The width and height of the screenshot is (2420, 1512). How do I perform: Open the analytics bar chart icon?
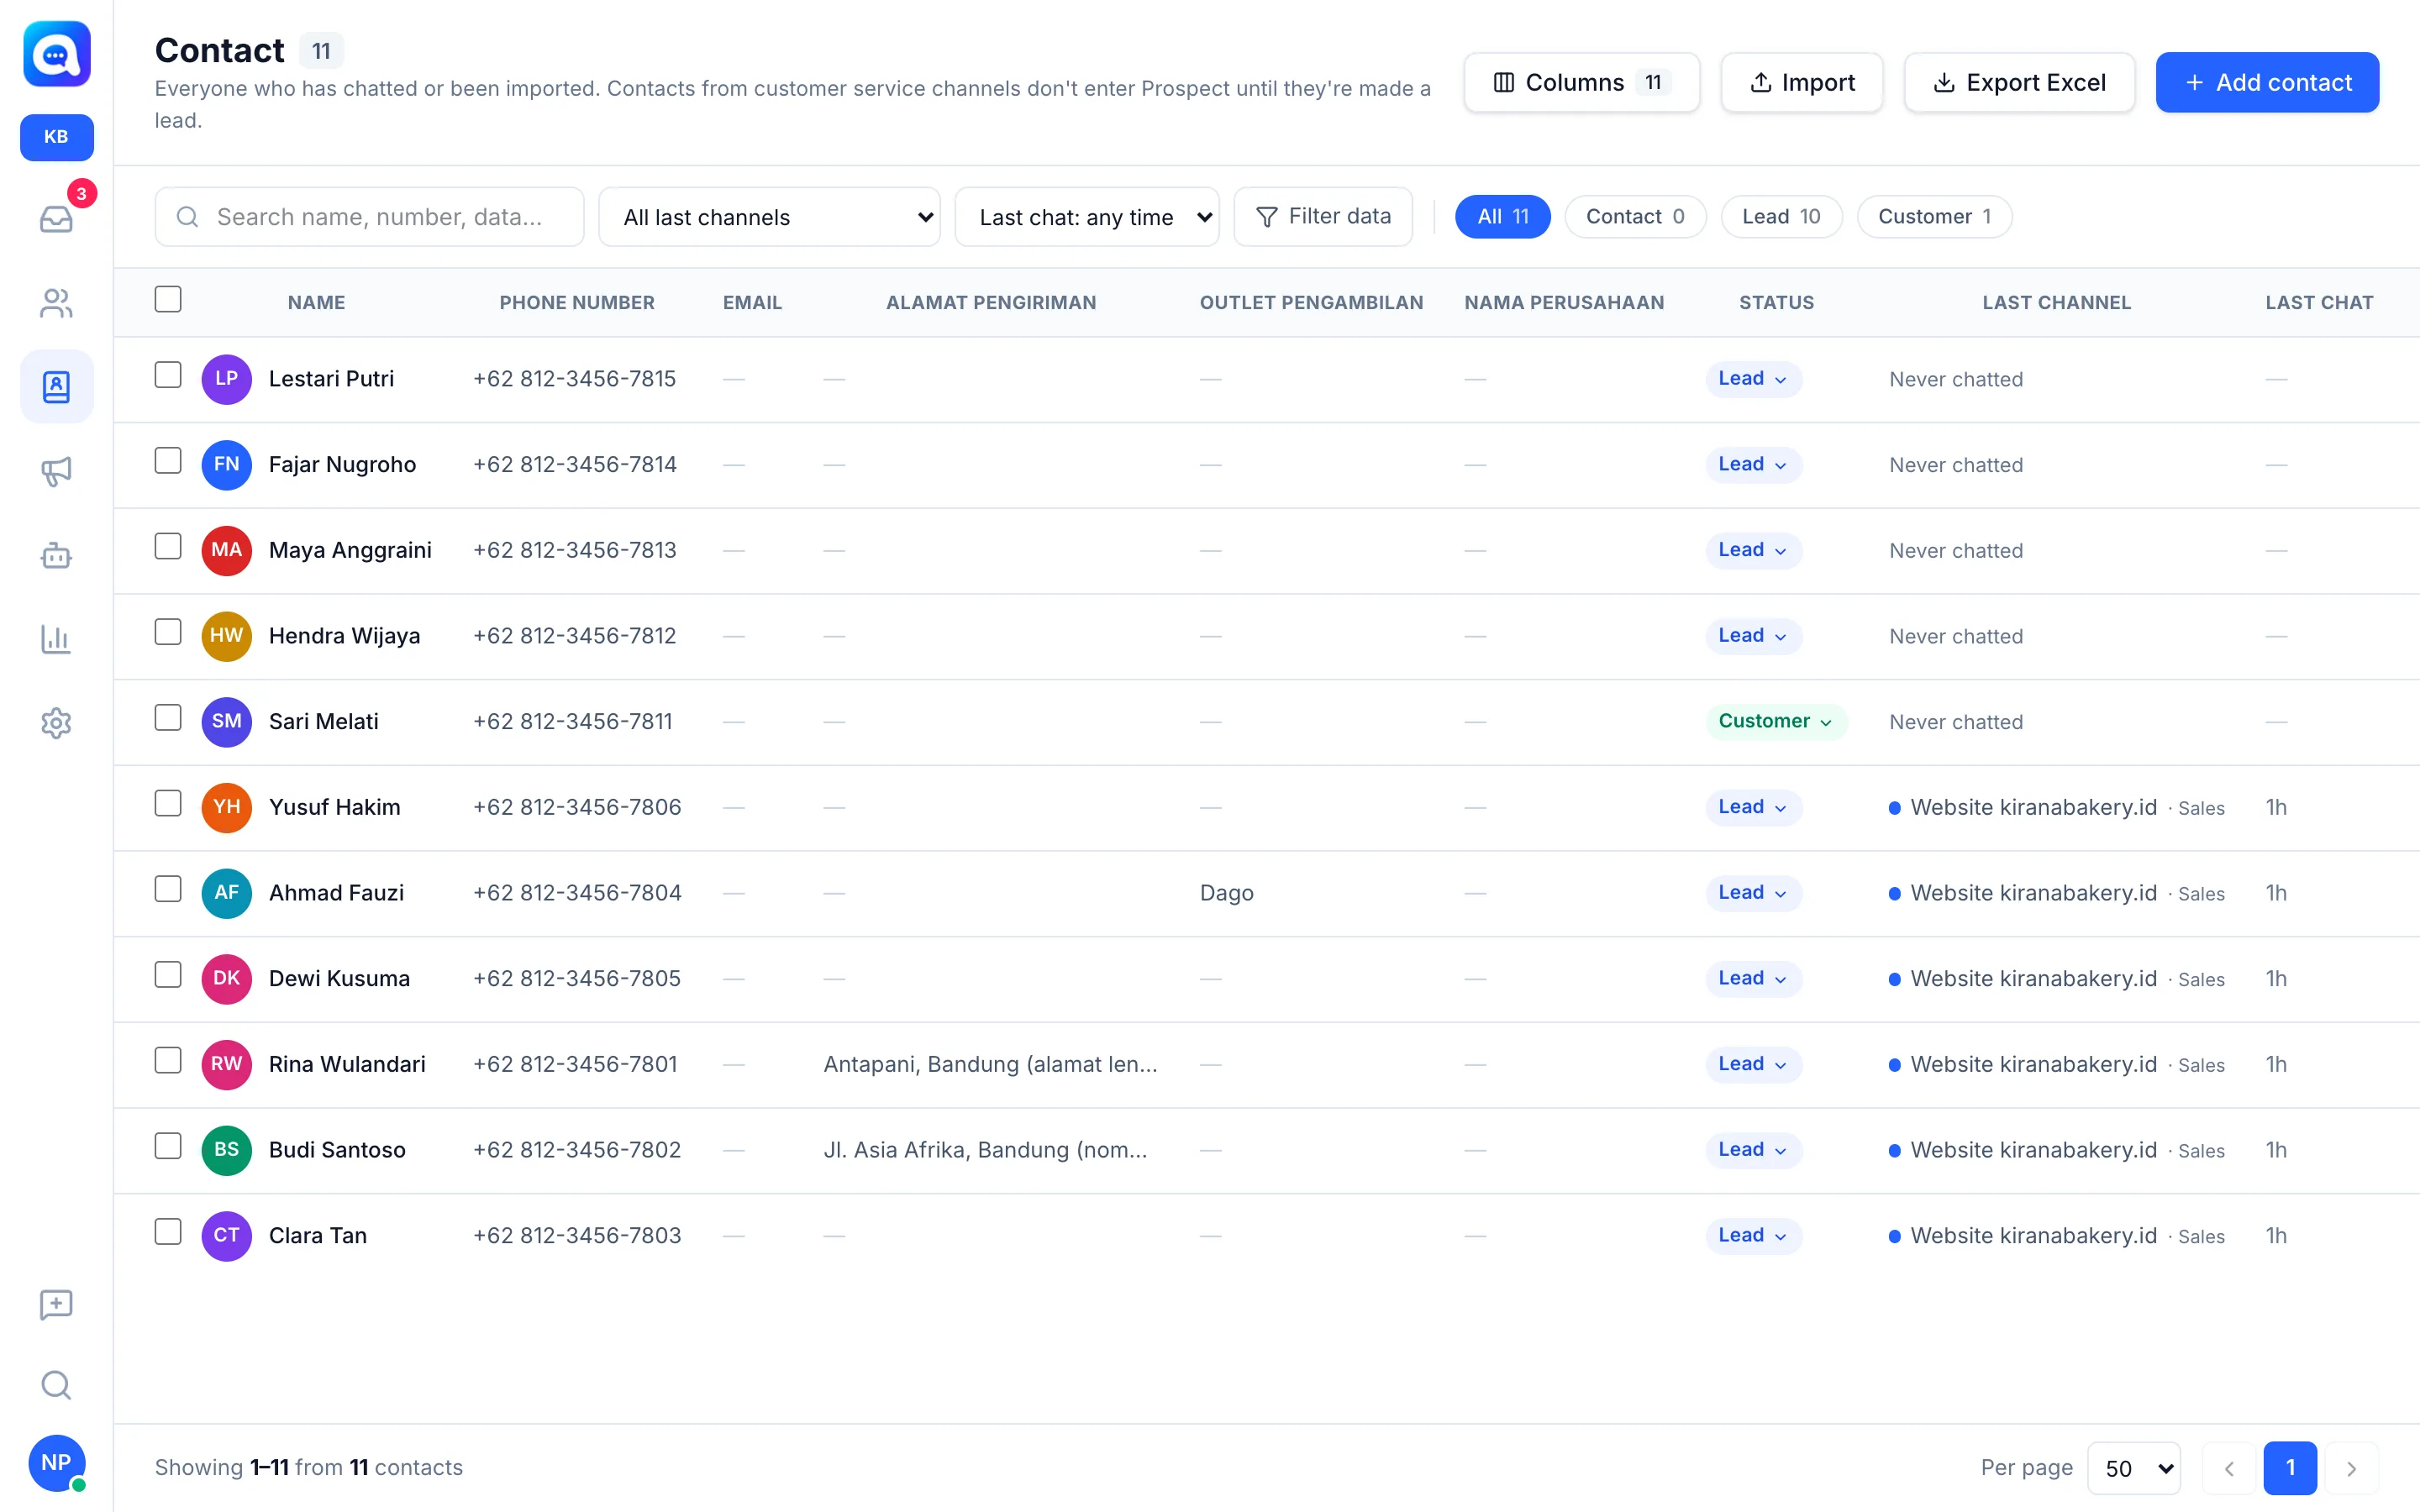57,639
